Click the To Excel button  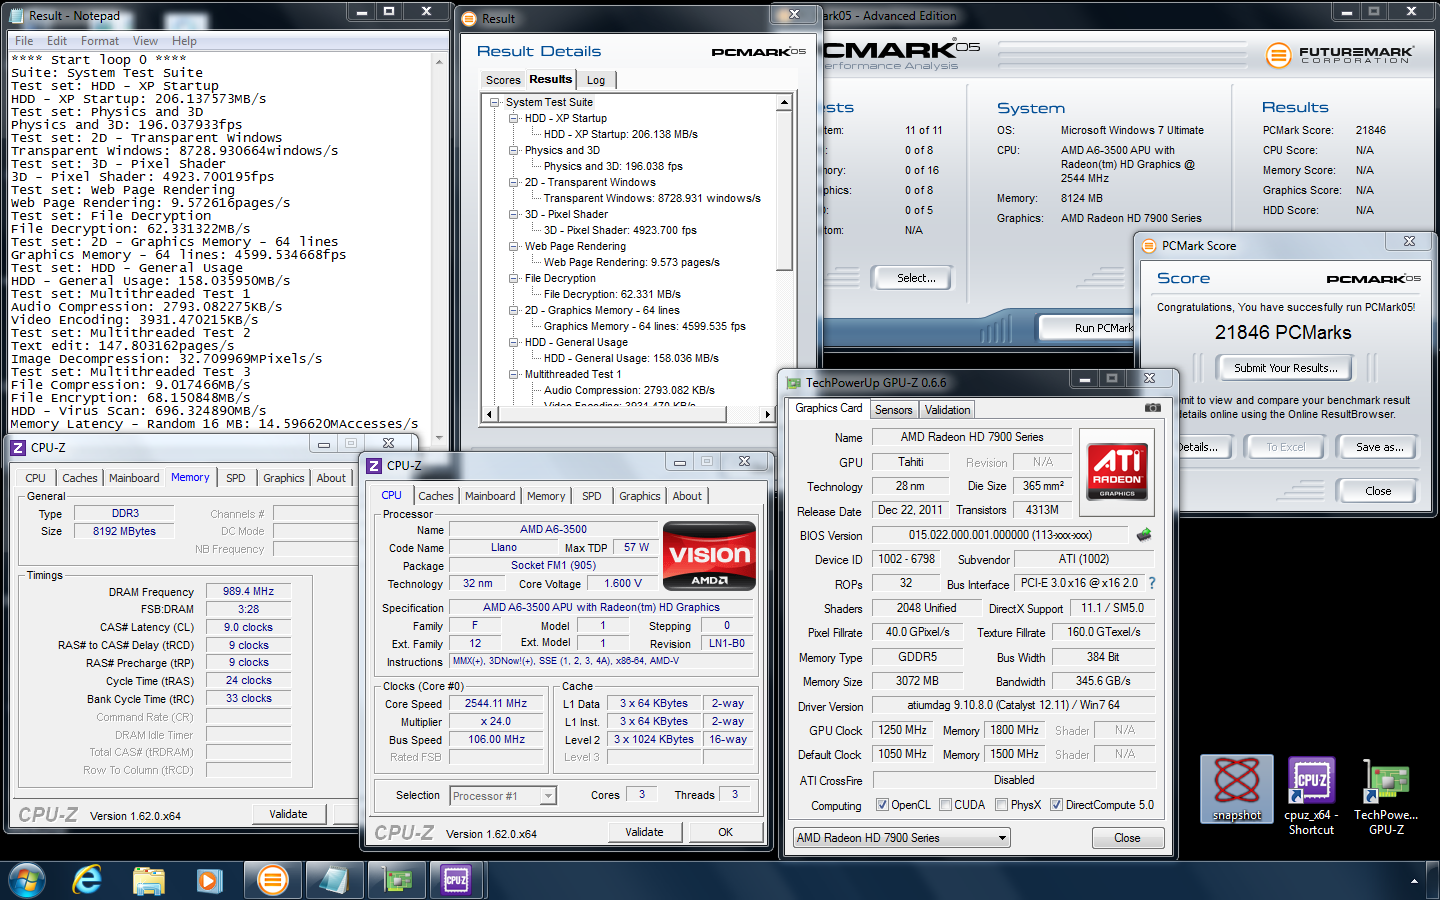tap(1285, 447)
